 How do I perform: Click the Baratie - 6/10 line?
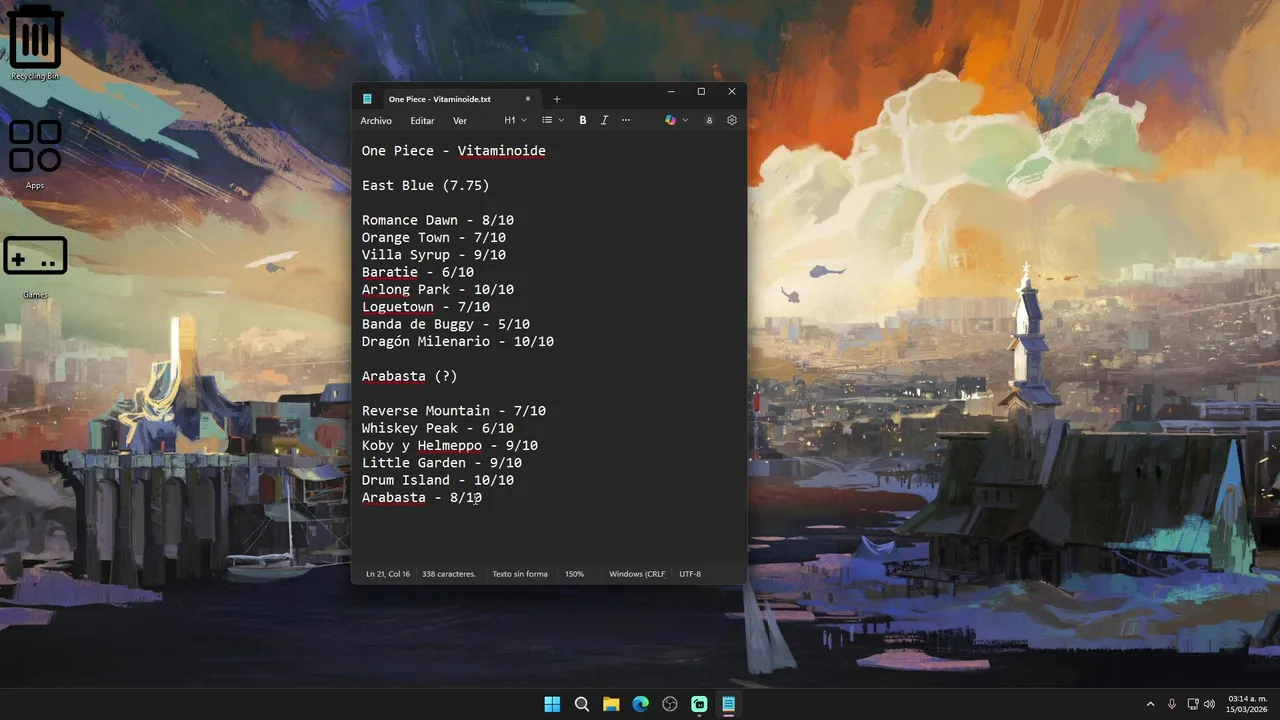418,272
